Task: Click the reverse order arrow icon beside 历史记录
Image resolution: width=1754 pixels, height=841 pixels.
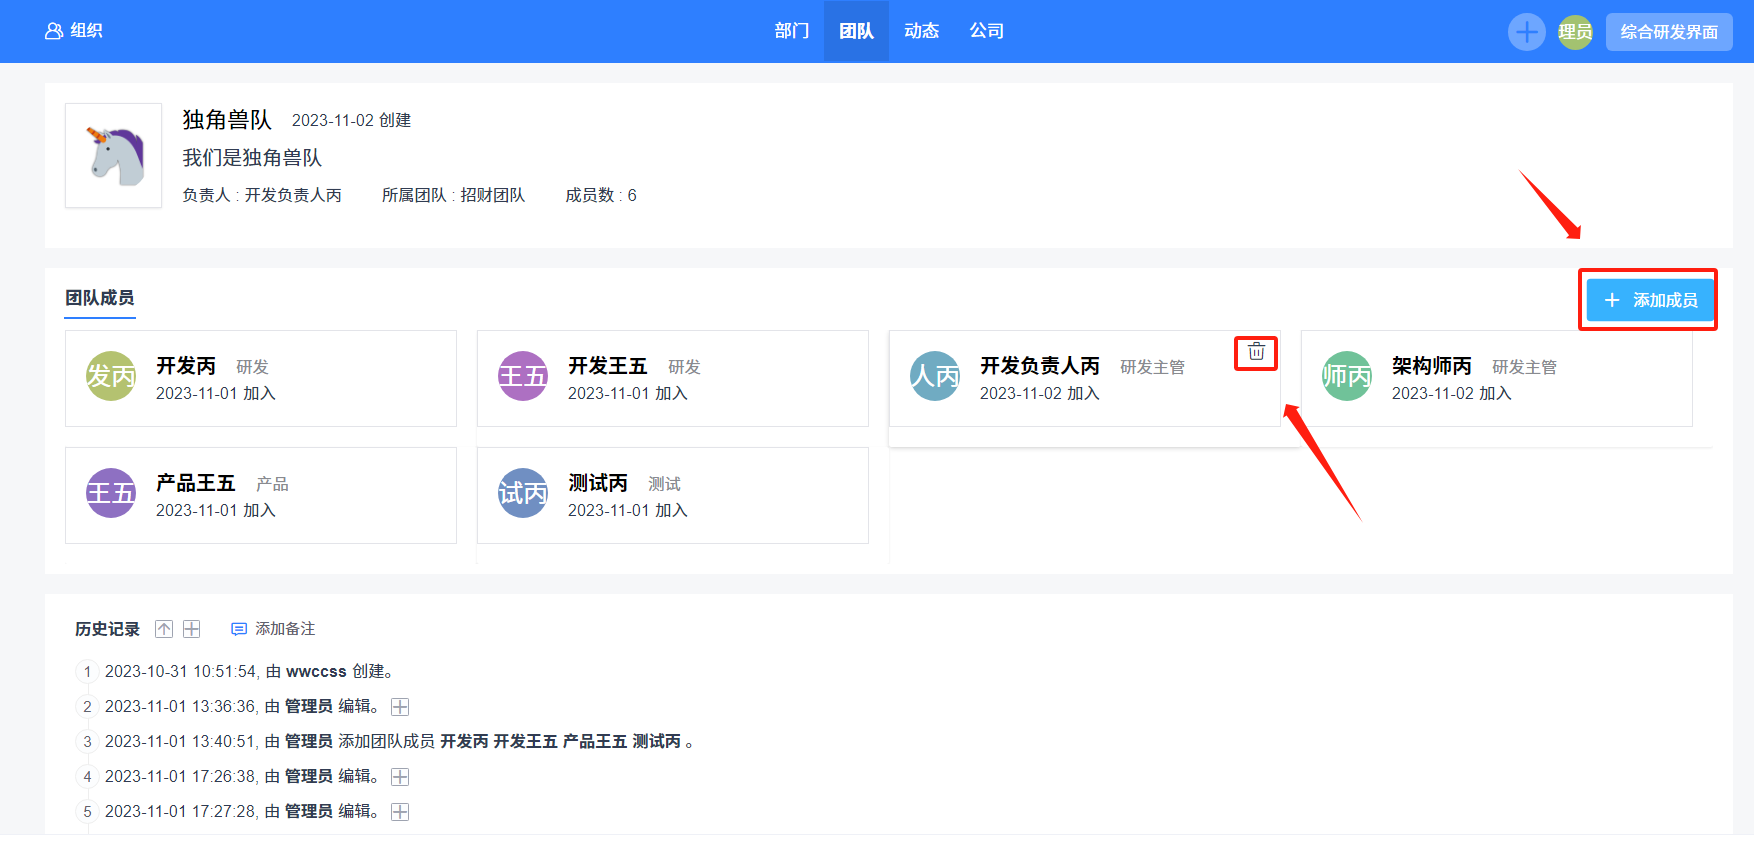Action: [x=164, y=629]
